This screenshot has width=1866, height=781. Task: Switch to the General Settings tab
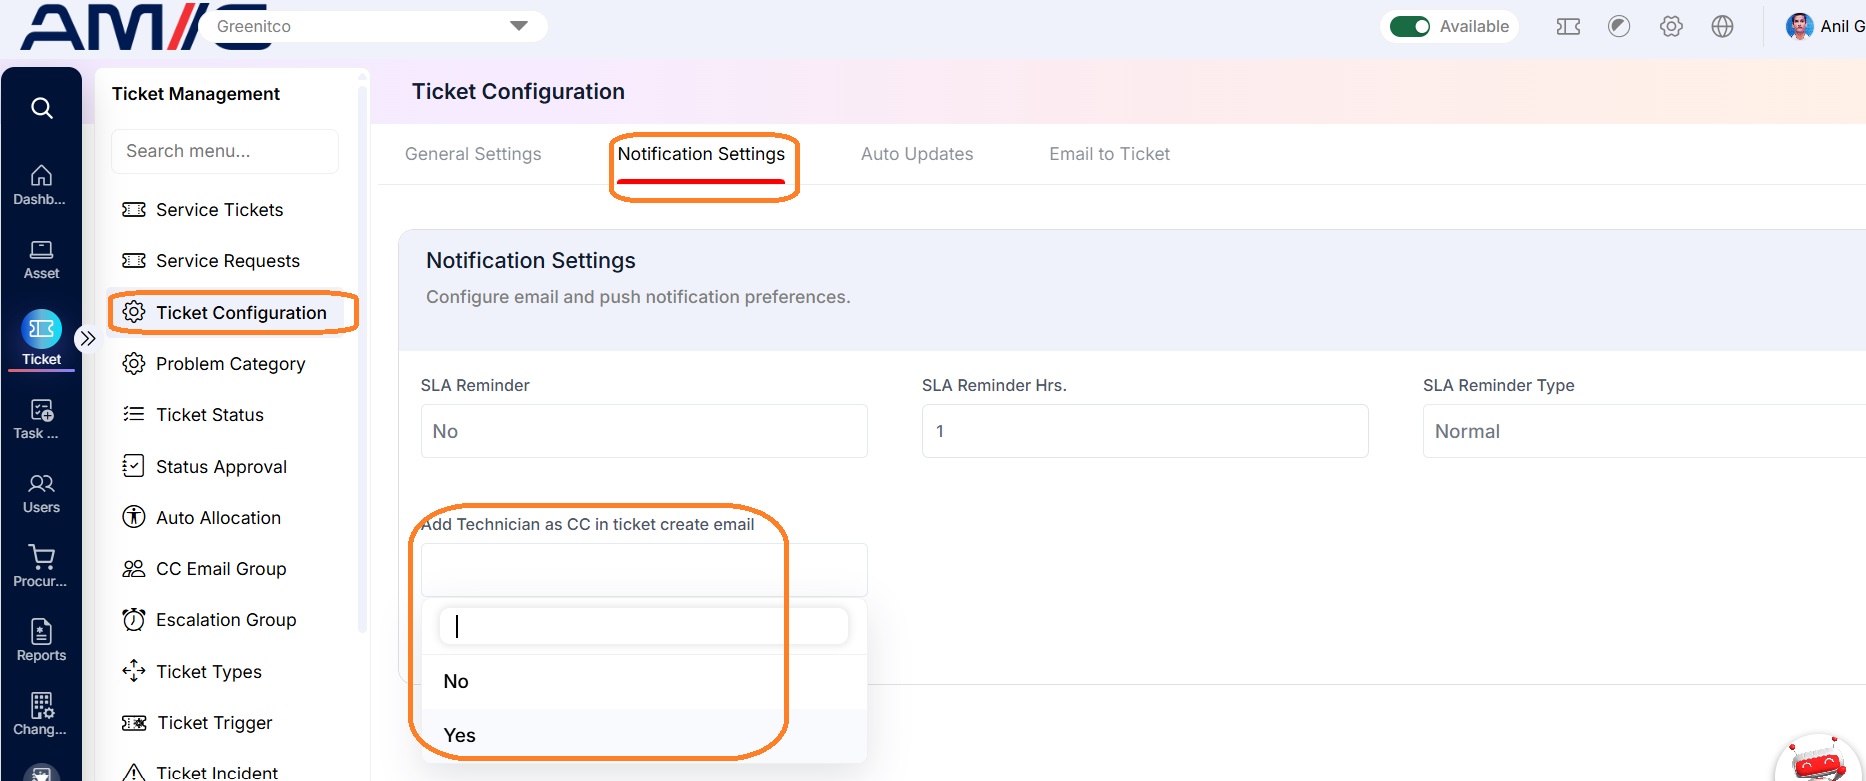[x=473, y=154]
